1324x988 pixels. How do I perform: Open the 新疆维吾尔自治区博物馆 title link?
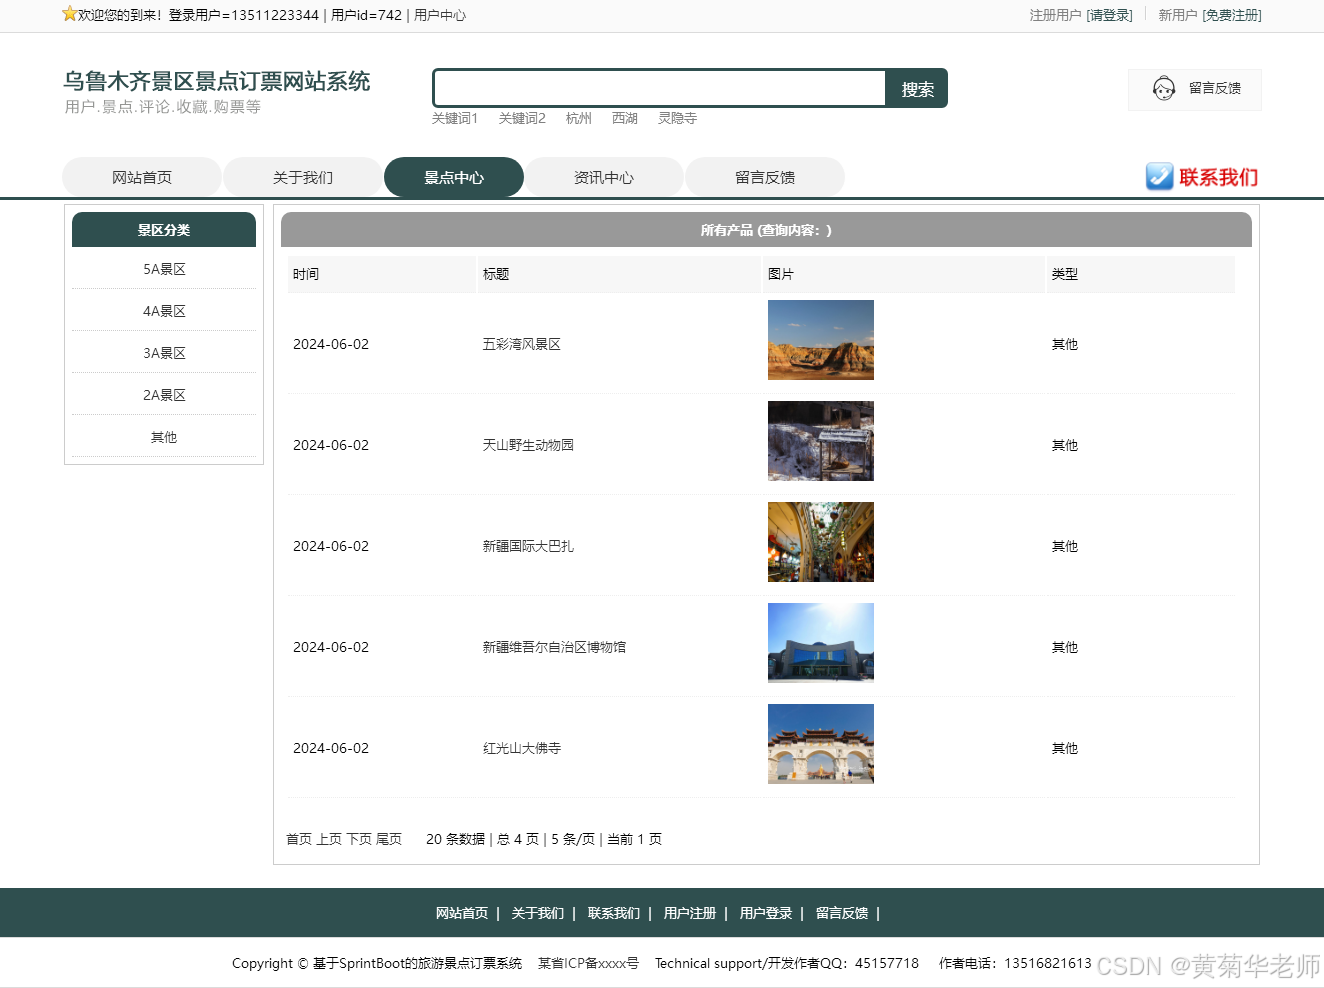[x=554, y=647]
